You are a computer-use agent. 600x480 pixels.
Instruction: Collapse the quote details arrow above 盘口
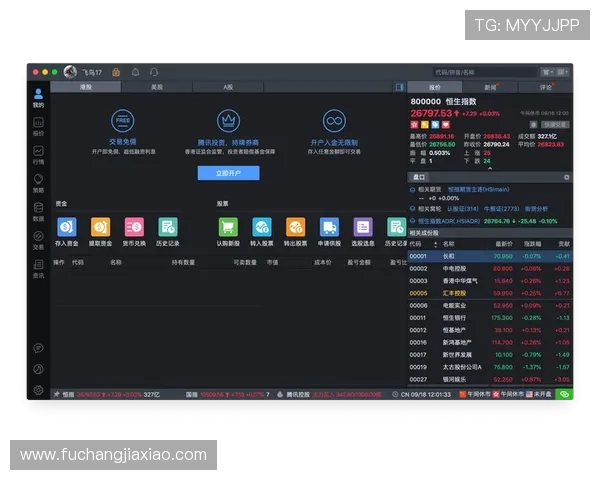(489, 167)
